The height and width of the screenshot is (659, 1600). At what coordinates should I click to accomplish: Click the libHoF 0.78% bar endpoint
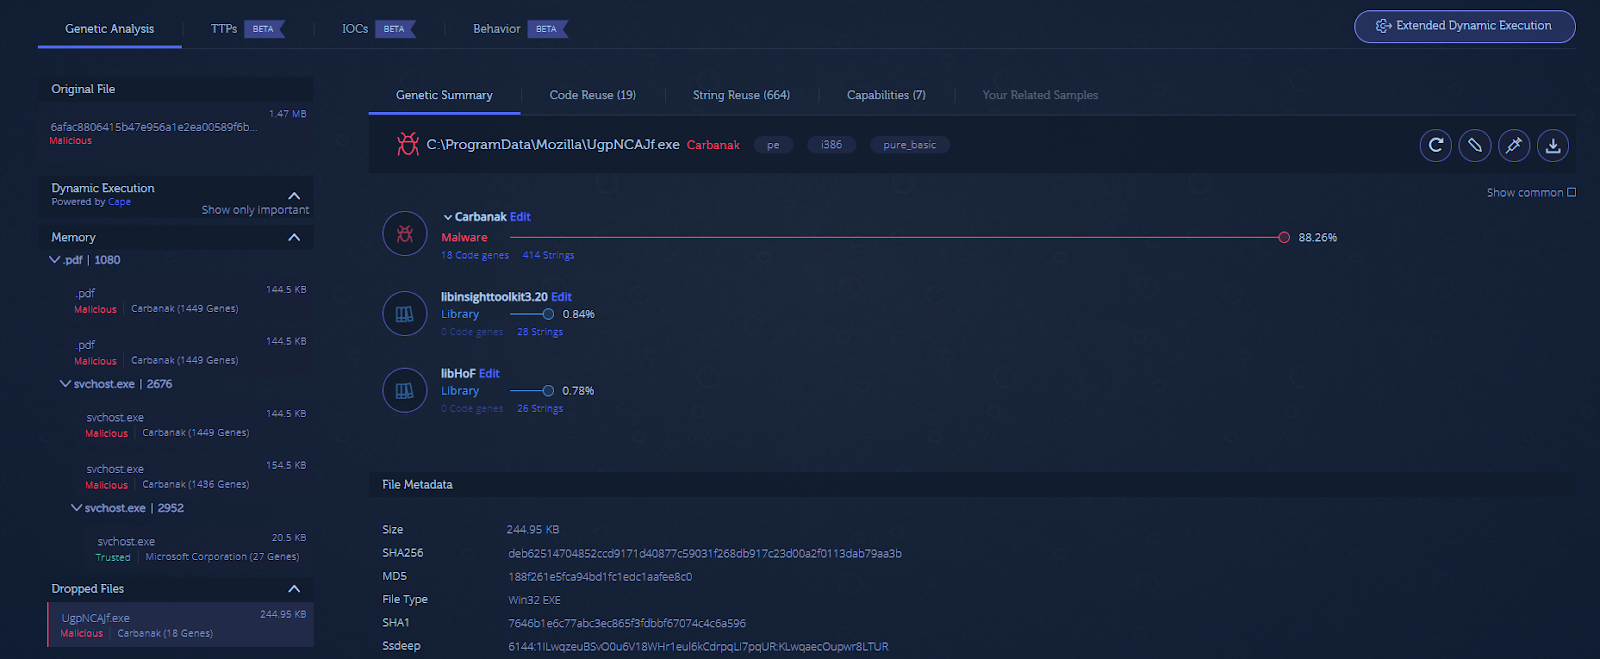coord(548,391)
